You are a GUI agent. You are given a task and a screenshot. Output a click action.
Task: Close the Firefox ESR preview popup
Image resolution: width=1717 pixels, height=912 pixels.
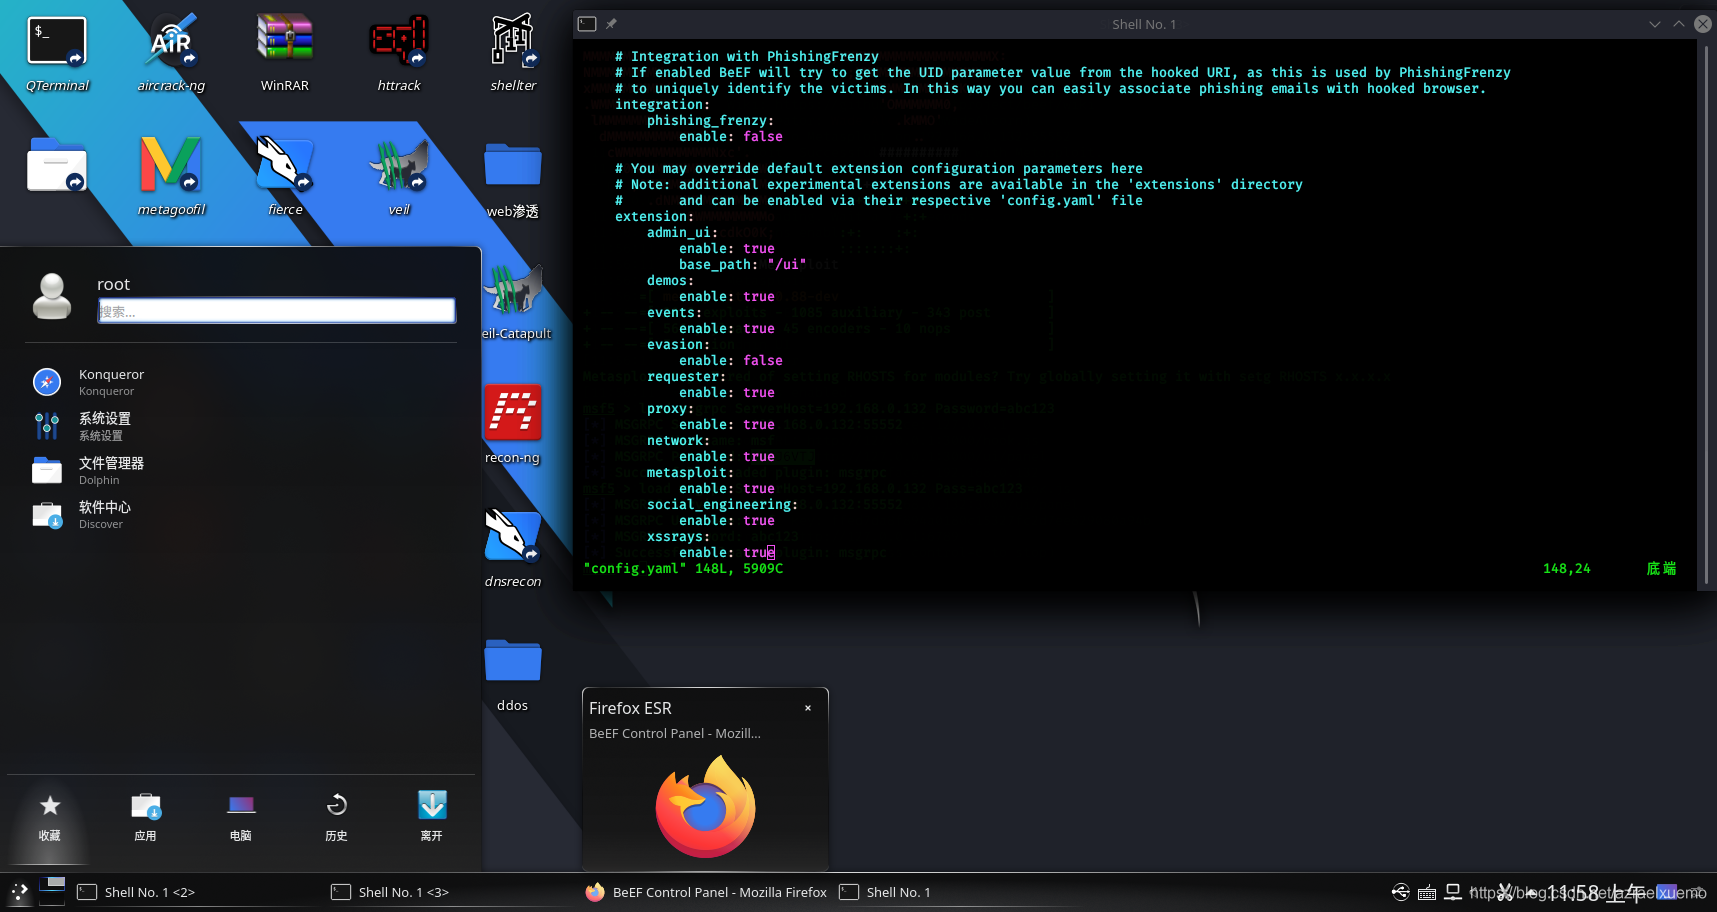click(808, 708)
